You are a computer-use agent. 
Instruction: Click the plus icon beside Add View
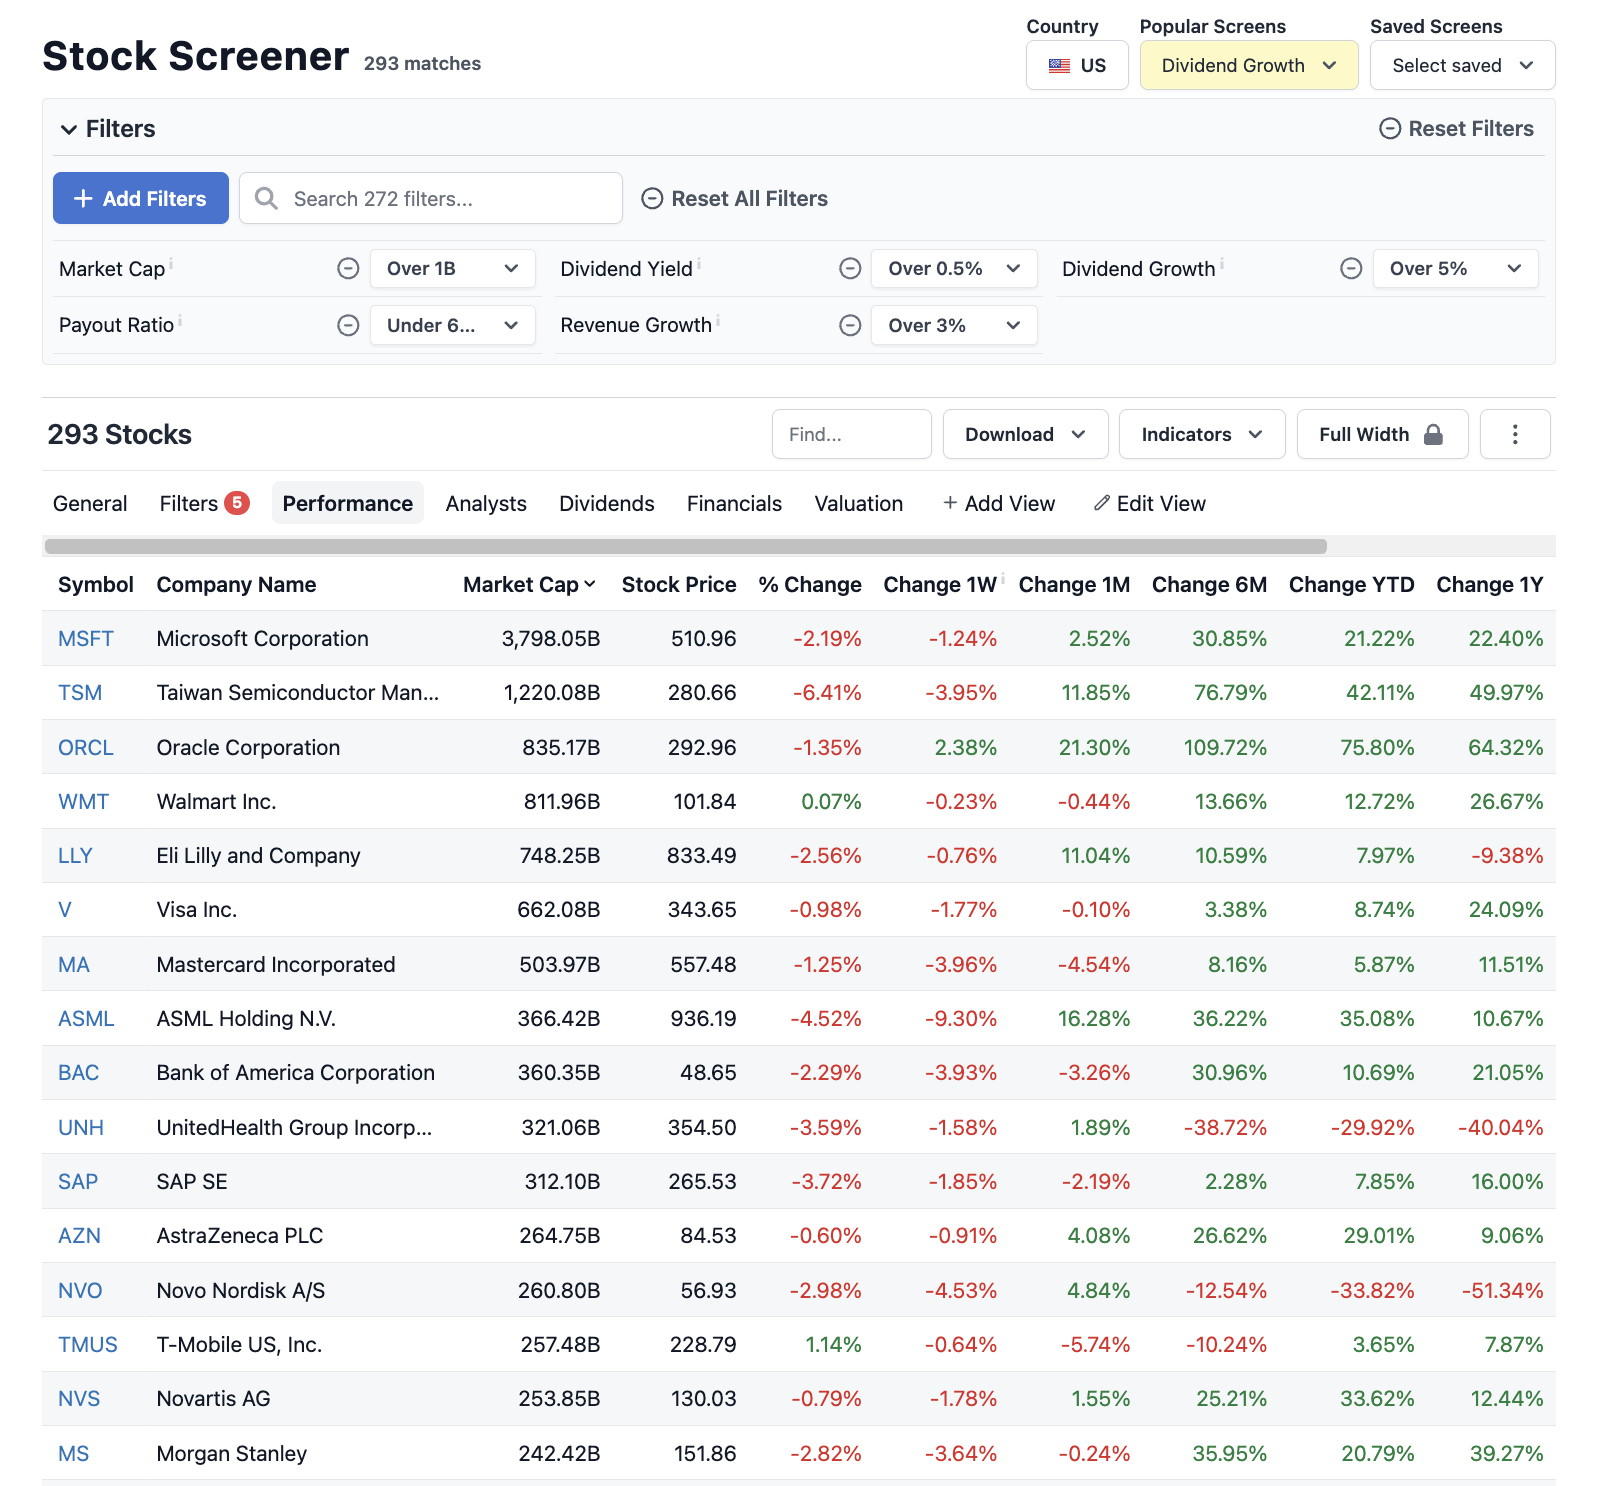click(949, 503)
